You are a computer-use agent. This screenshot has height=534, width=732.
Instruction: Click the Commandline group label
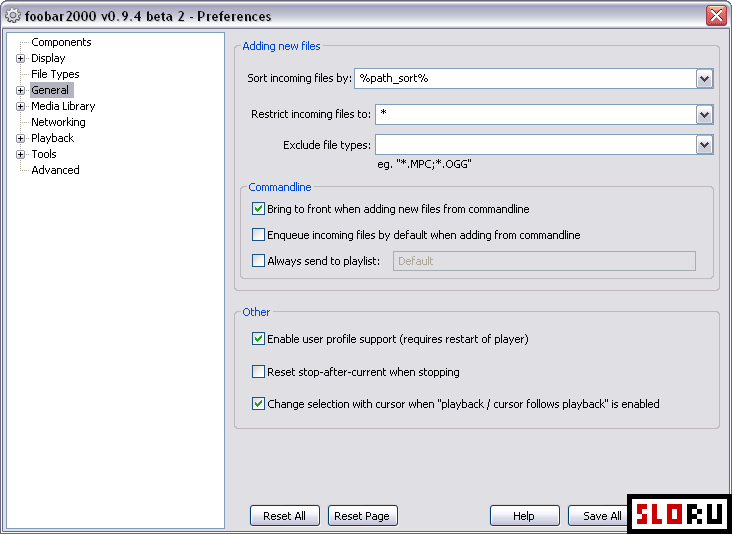point(280,187)
